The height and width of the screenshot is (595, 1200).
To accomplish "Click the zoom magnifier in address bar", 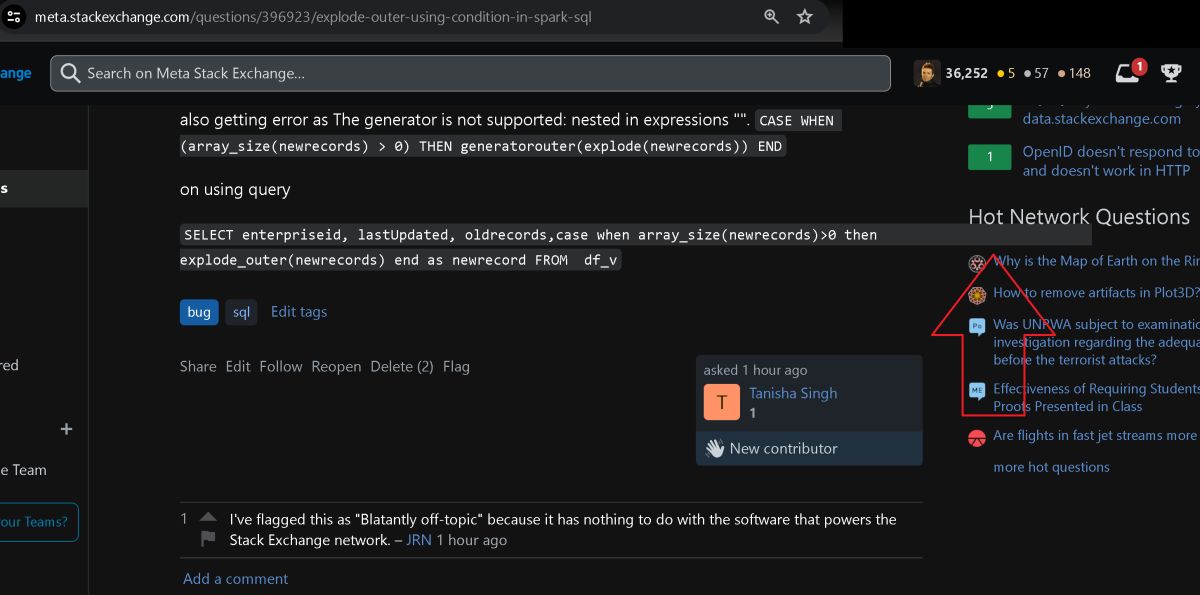I will pyautogui.click(x=771, y=17).
